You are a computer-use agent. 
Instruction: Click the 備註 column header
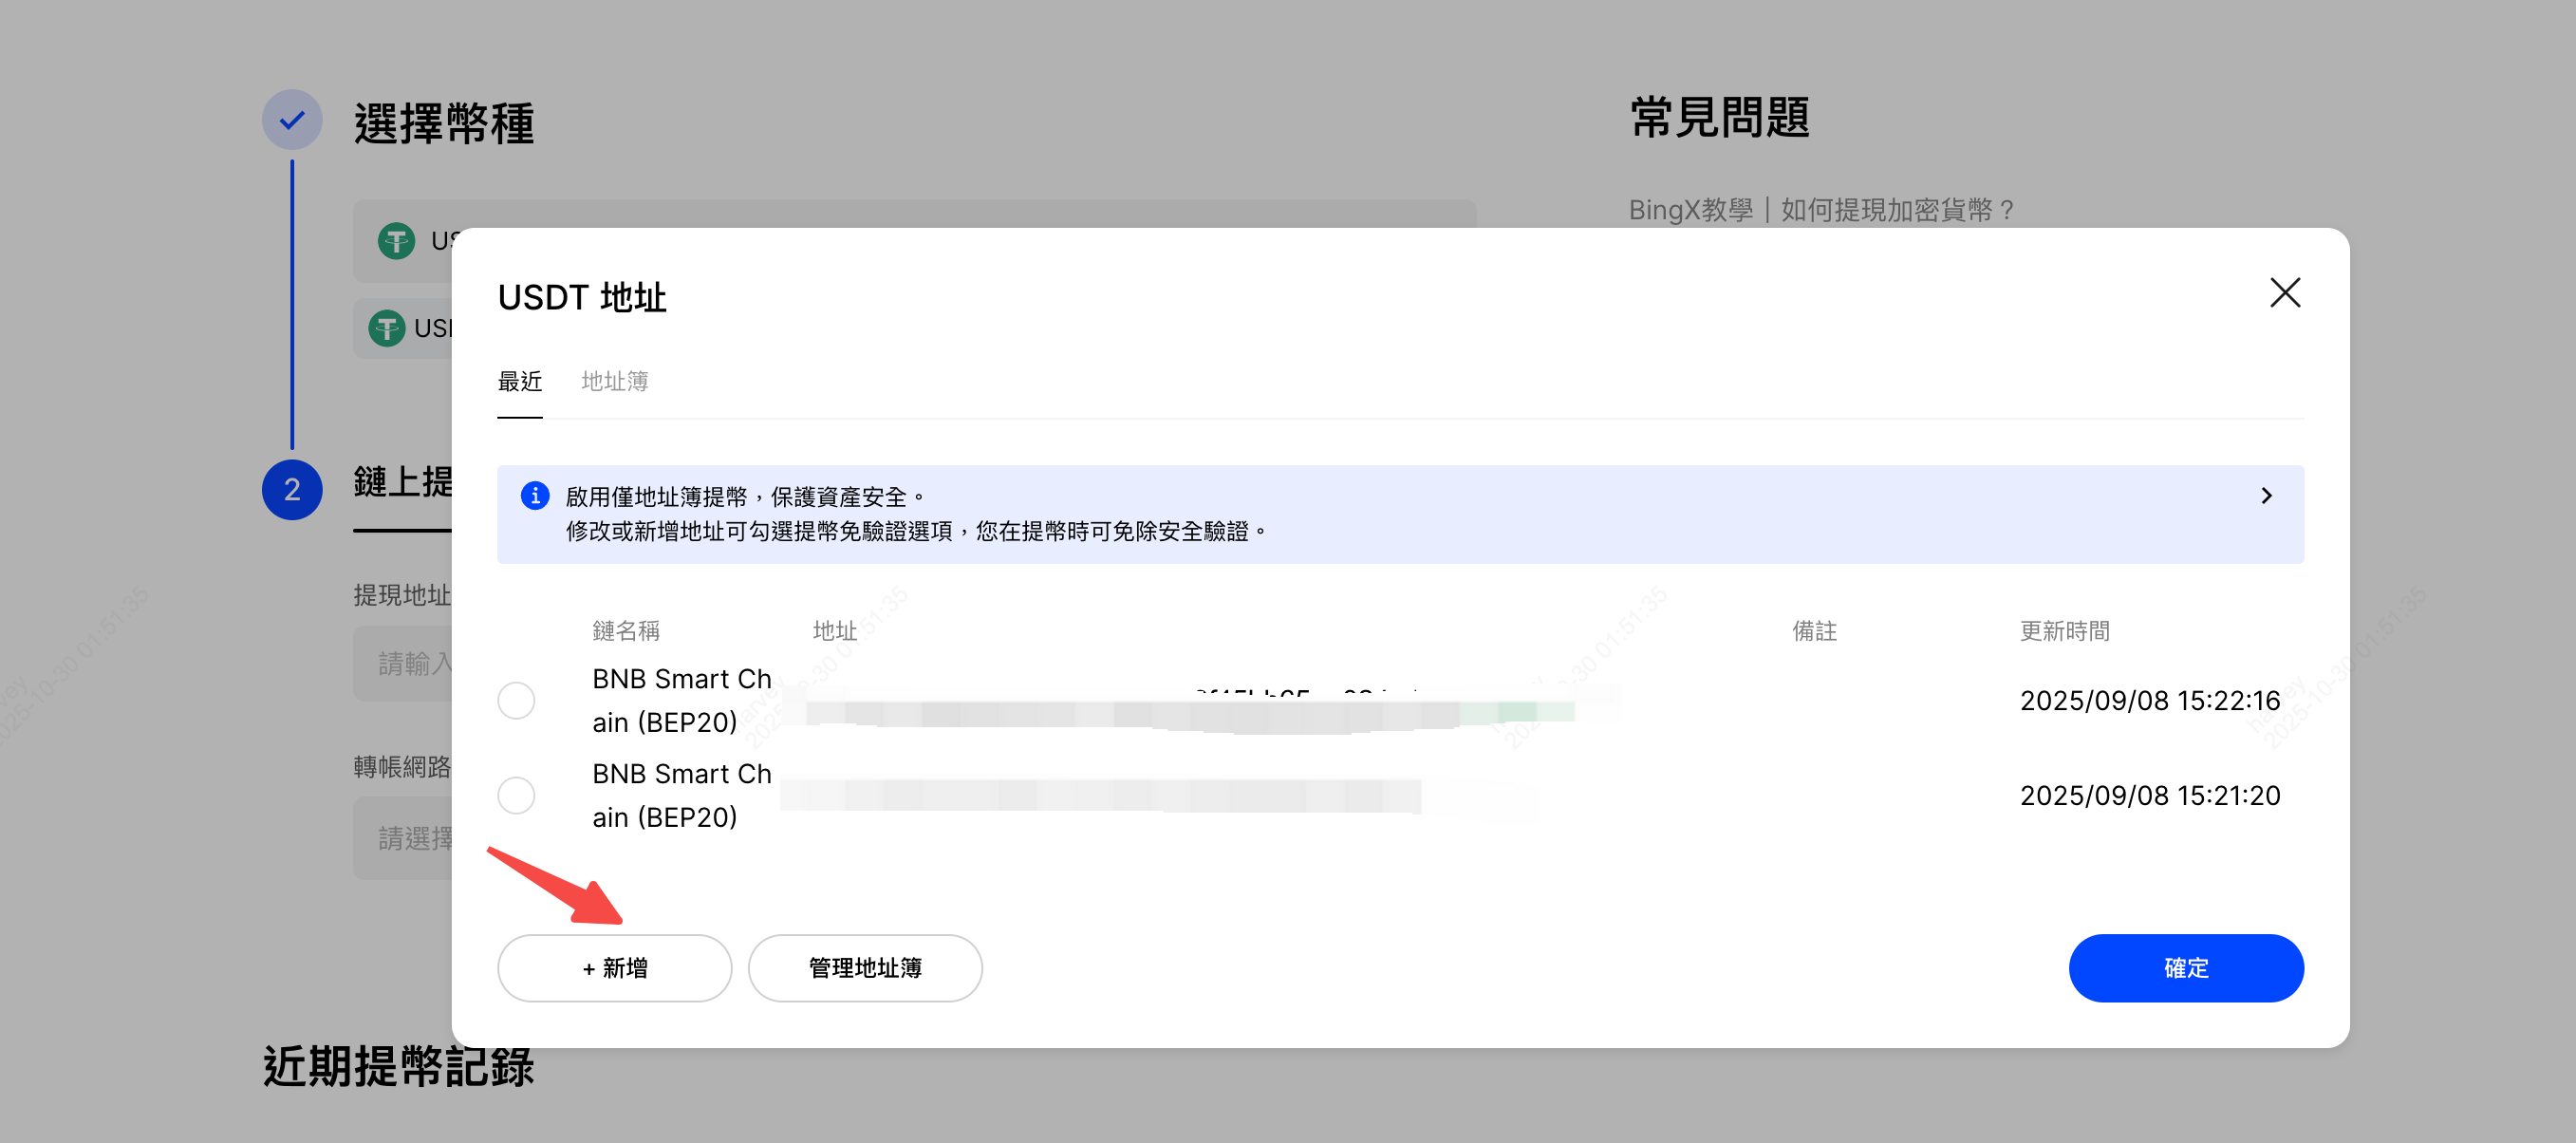click(1816, 631)
